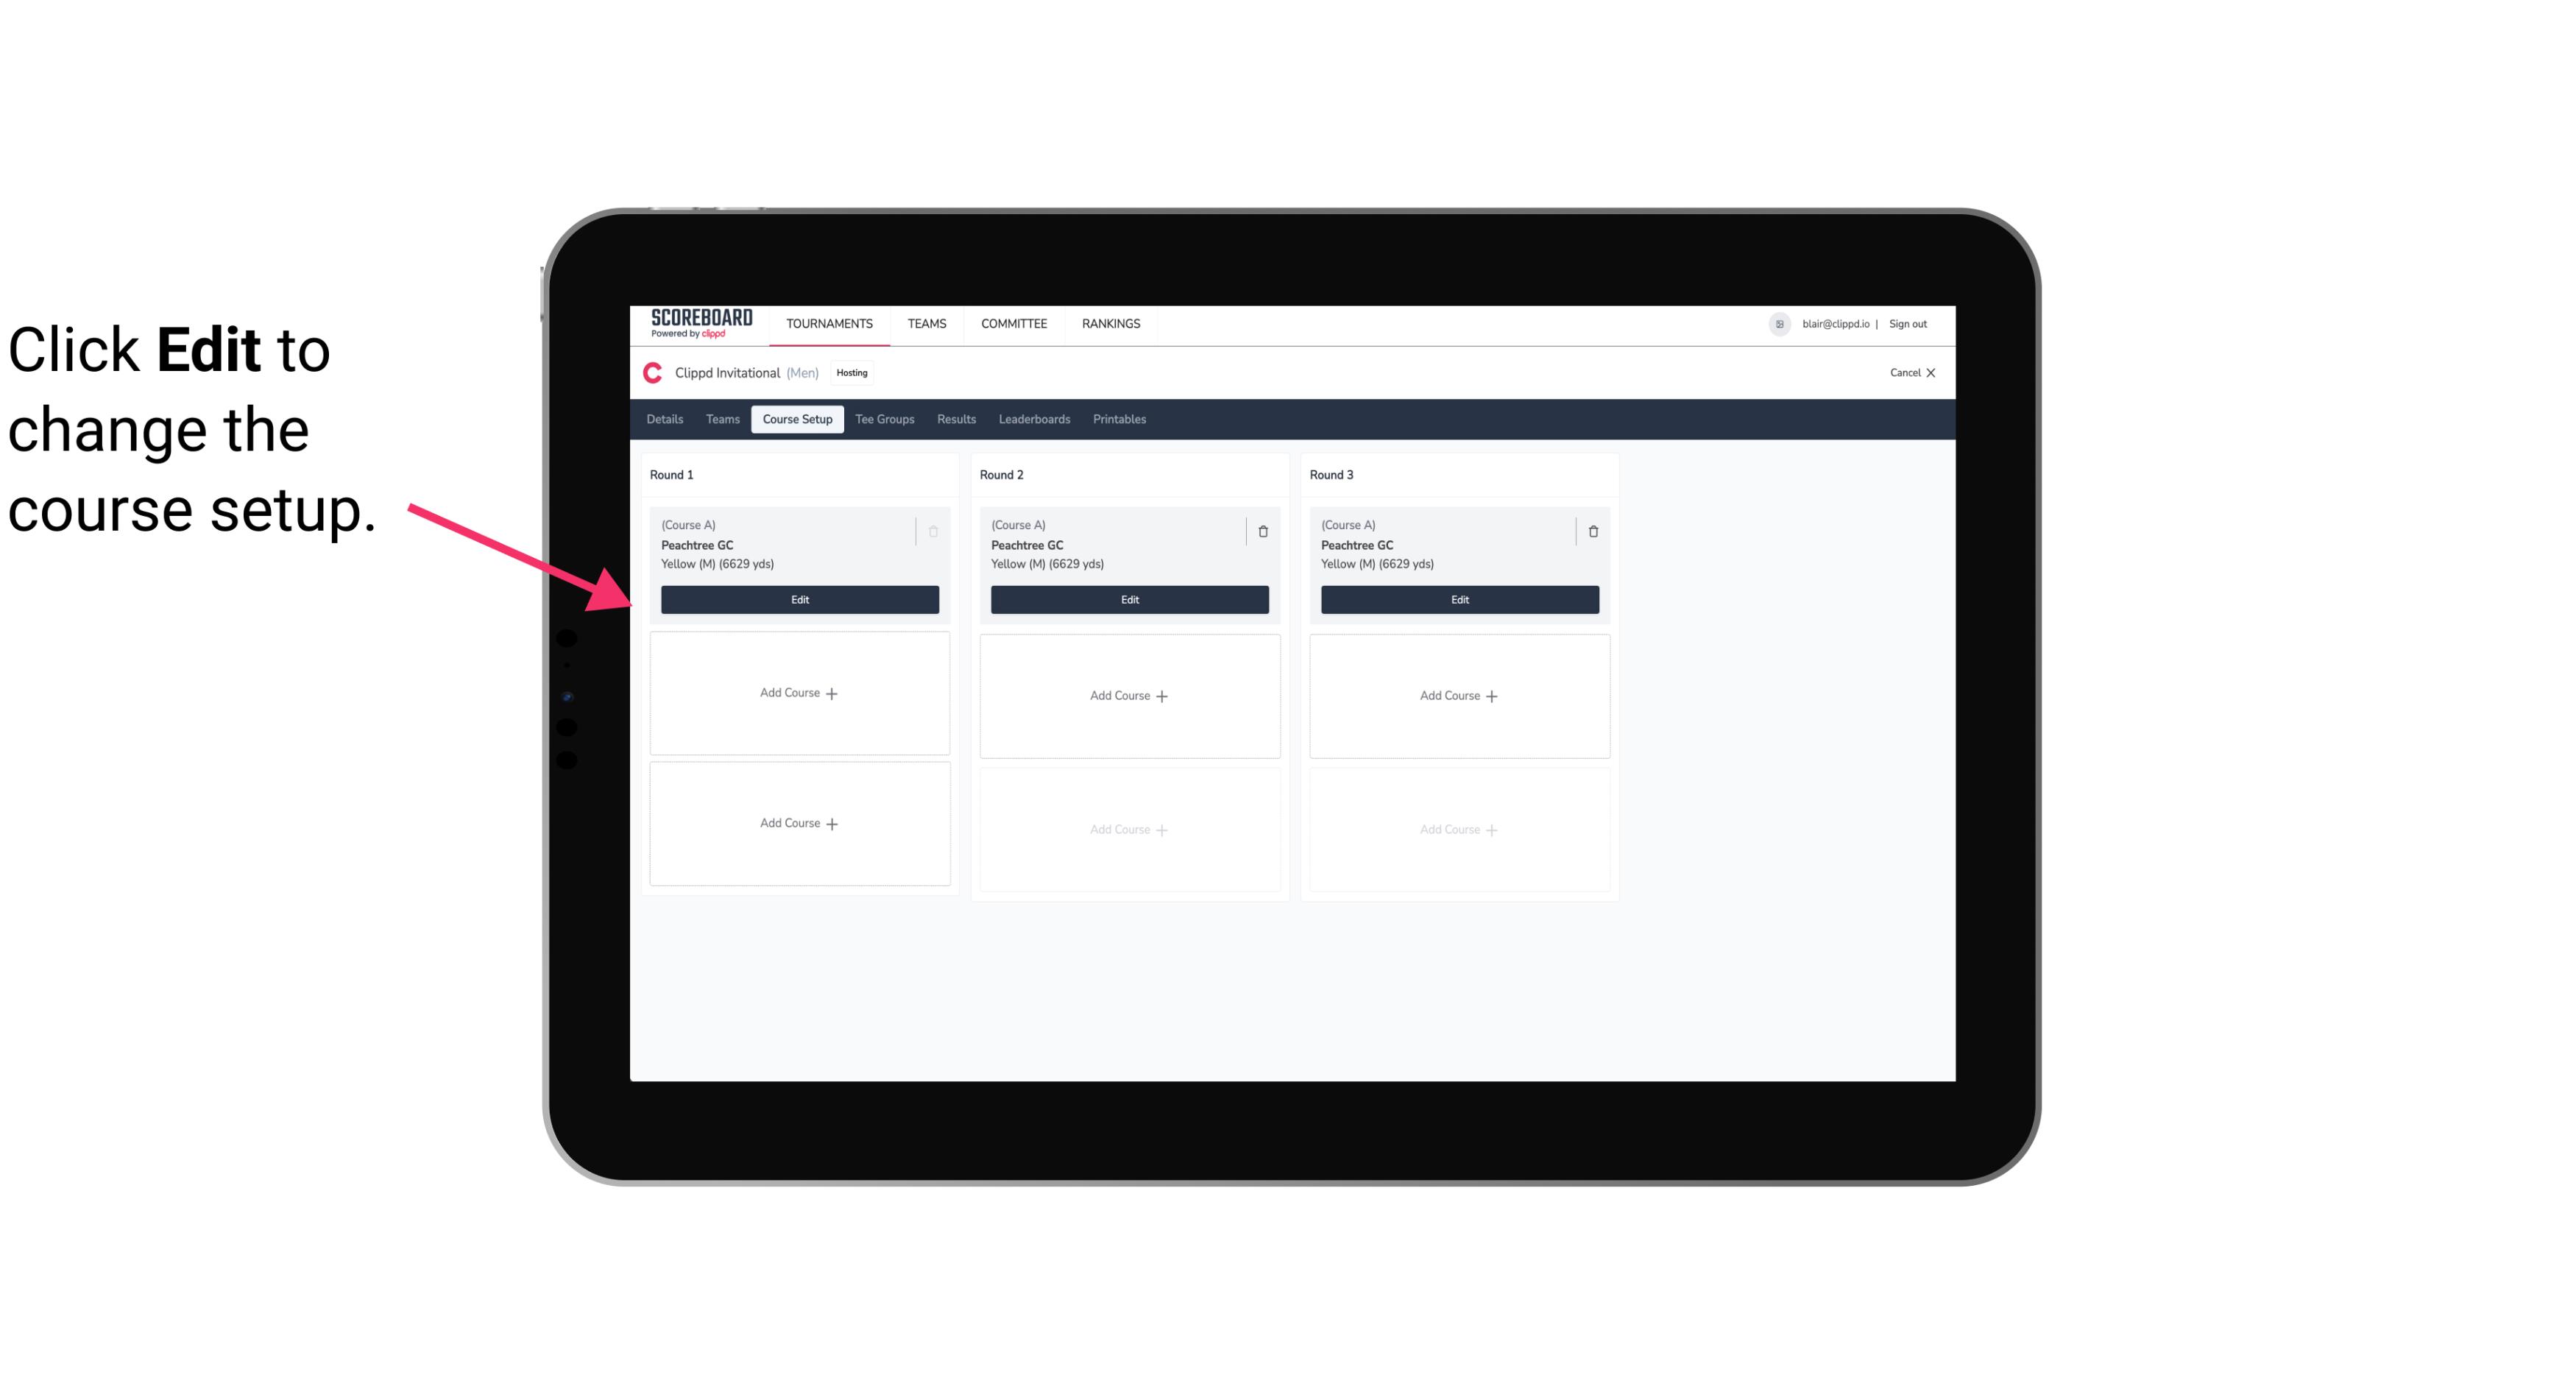Click the delete icon for Round 1 course
2576x1386 pixels.
[x=933, y=531]
